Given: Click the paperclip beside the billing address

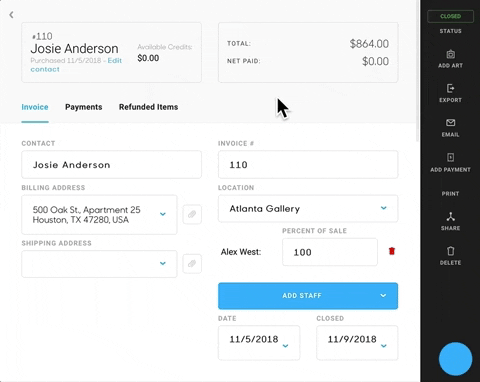Looking at the screenshot, I should tap(192, 214).
